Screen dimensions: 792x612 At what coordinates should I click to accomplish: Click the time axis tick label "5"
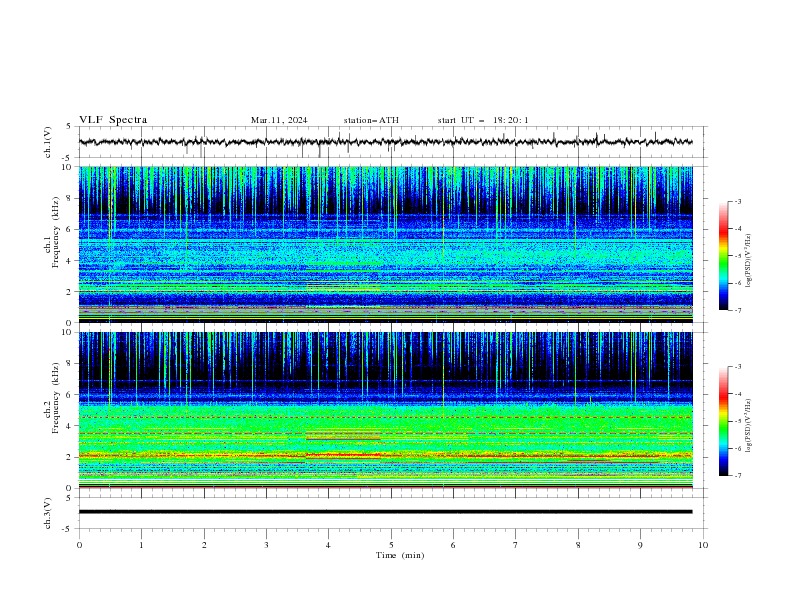391,545
